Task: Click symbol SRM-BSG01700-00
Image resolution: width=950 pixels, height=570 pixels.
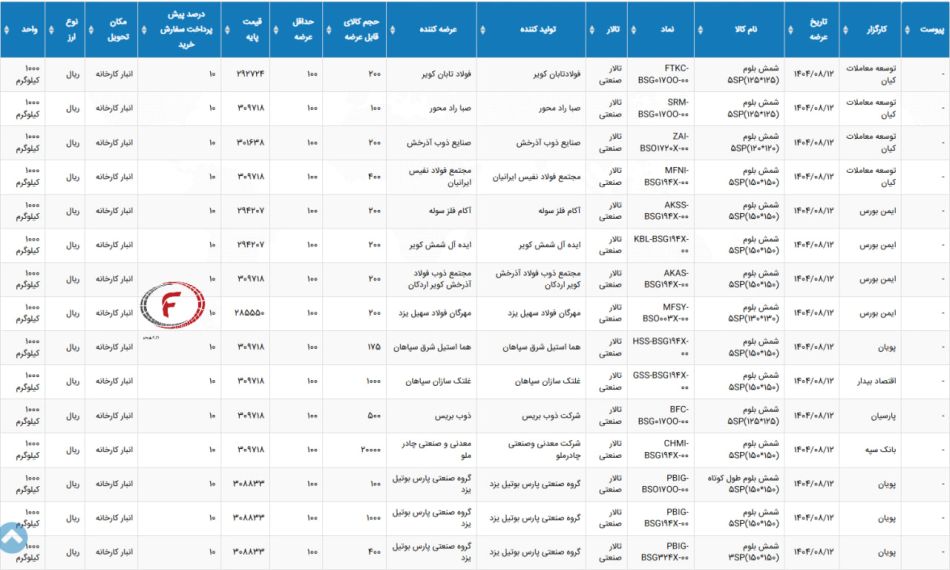Action: (663, 108)
